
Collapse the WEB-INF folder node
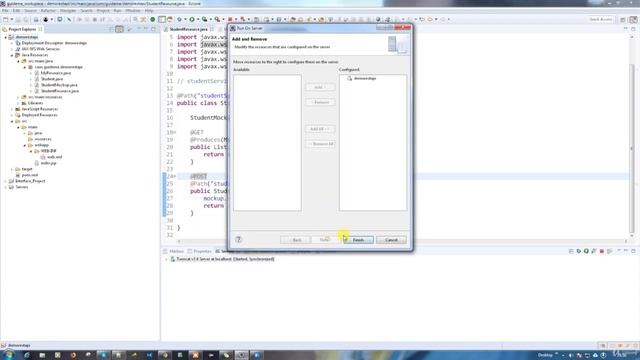tap(31, 151)
